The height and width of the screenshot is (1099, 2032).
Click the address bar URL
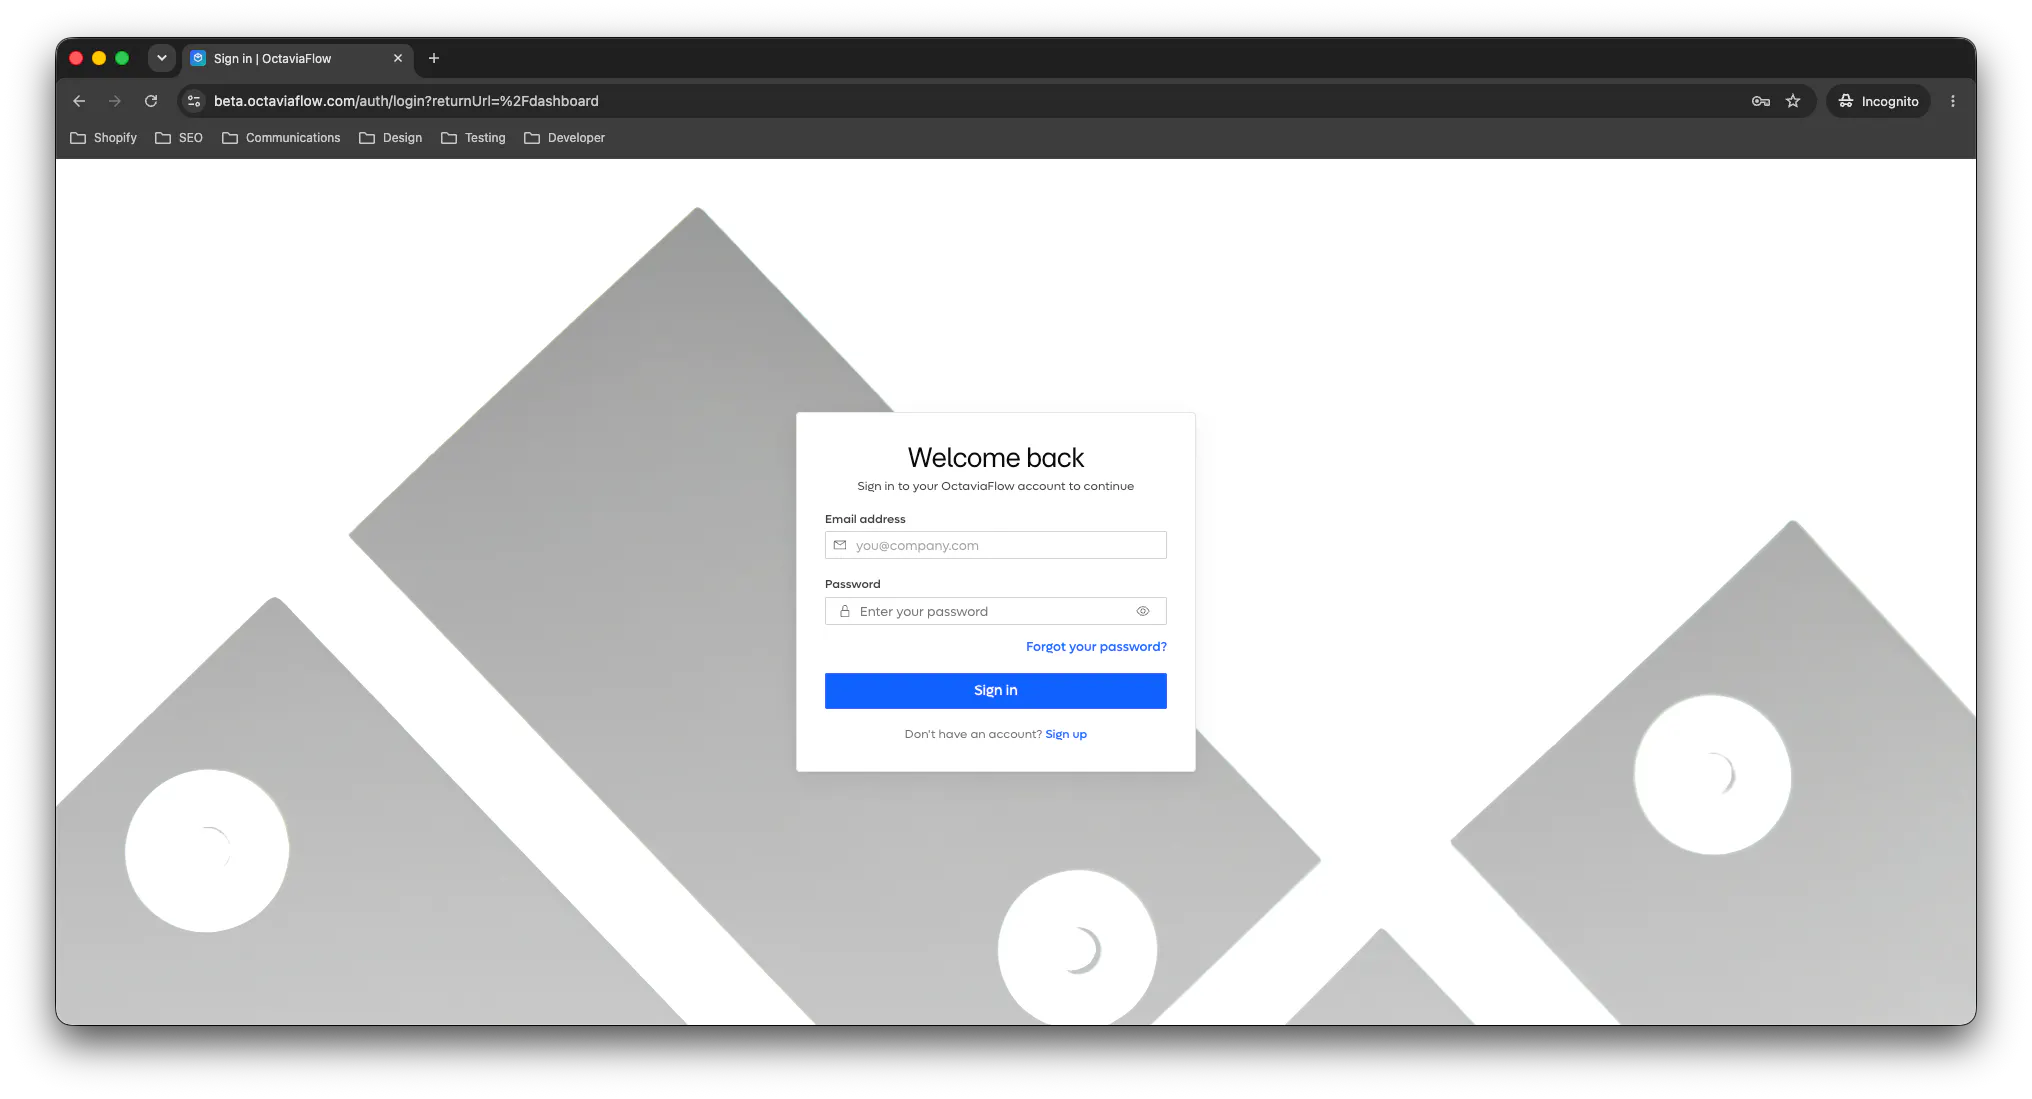(406, 101)
